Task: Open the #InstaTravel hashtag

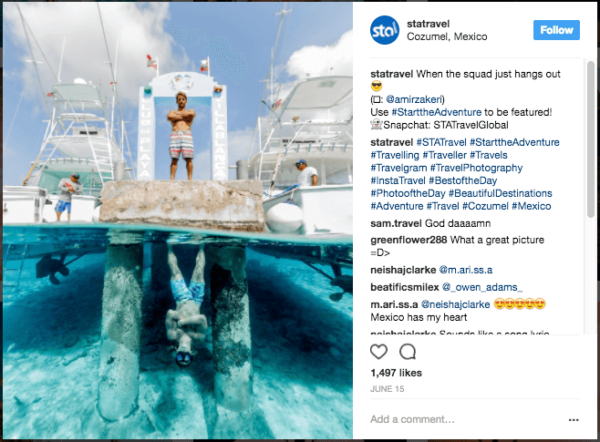Action: coord(402,180)
